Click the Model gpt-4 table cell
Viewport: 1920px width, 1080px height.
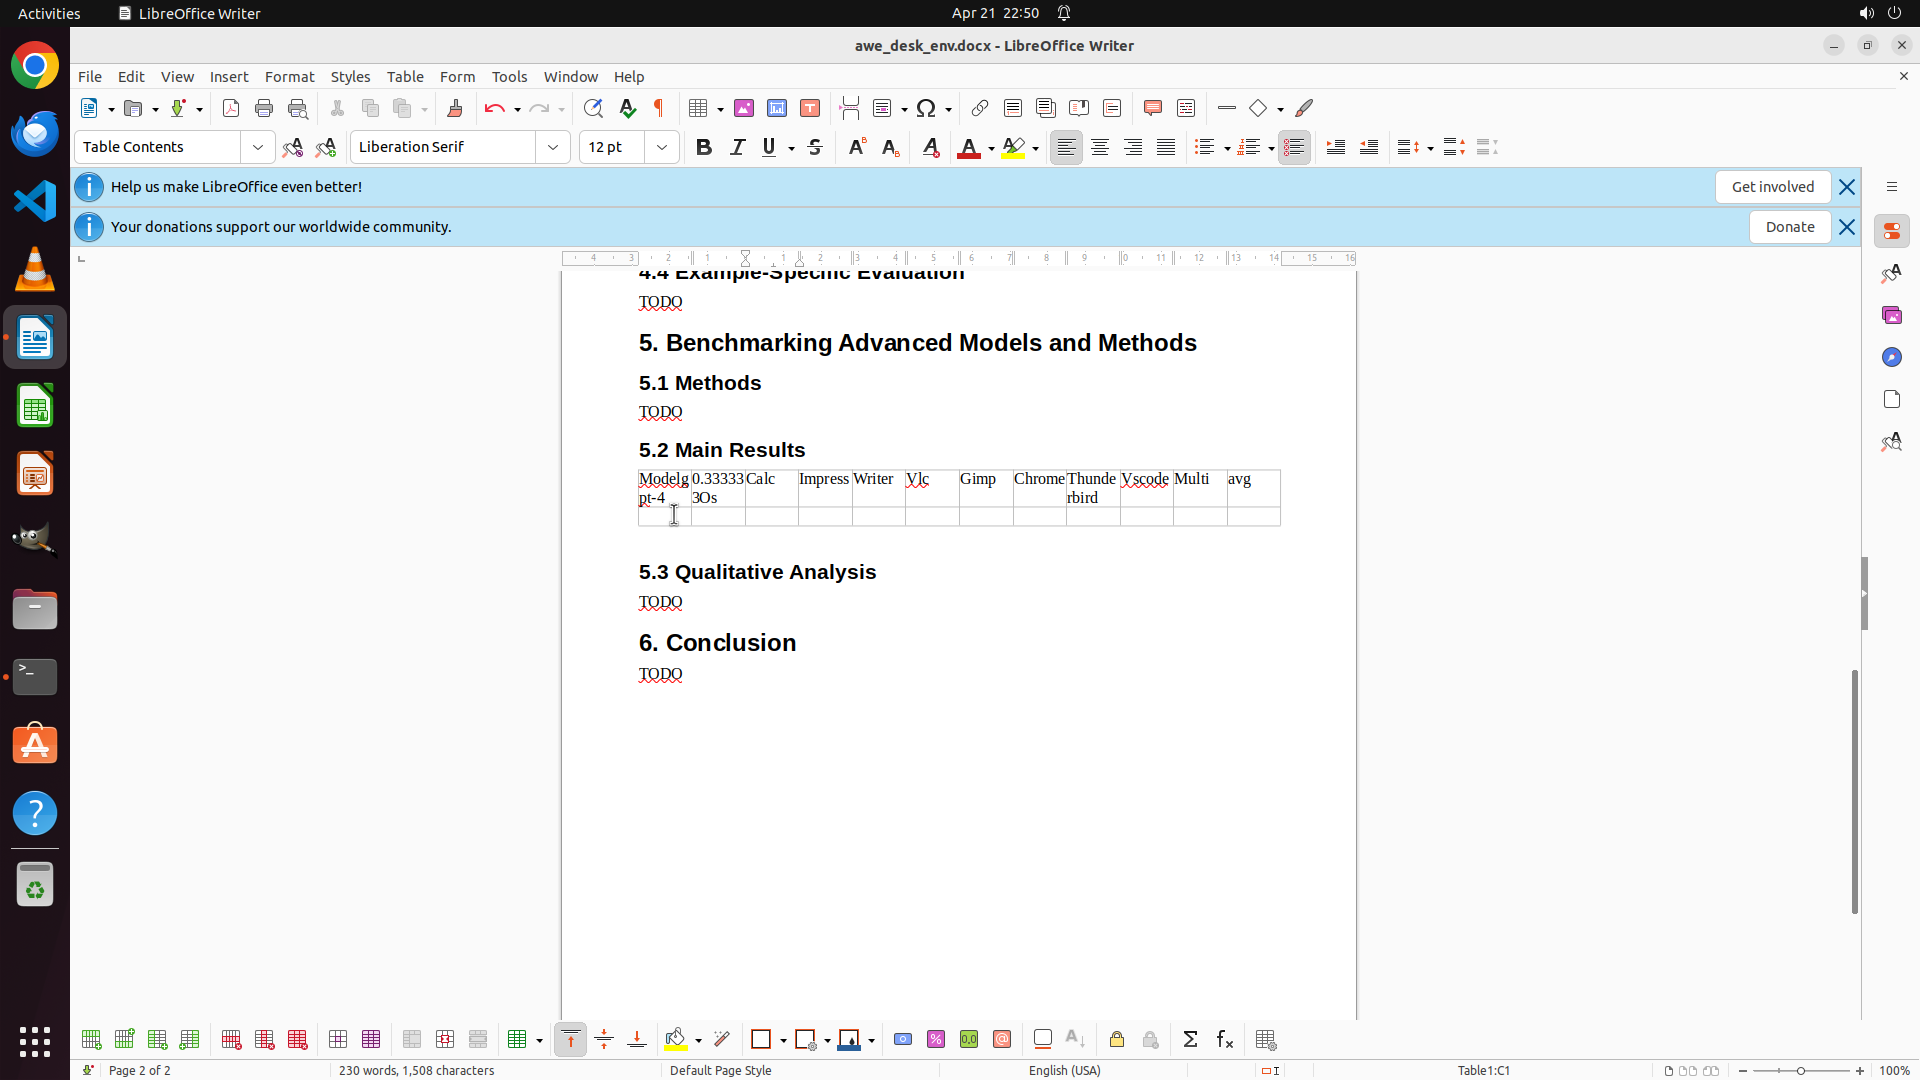[663, 488]
